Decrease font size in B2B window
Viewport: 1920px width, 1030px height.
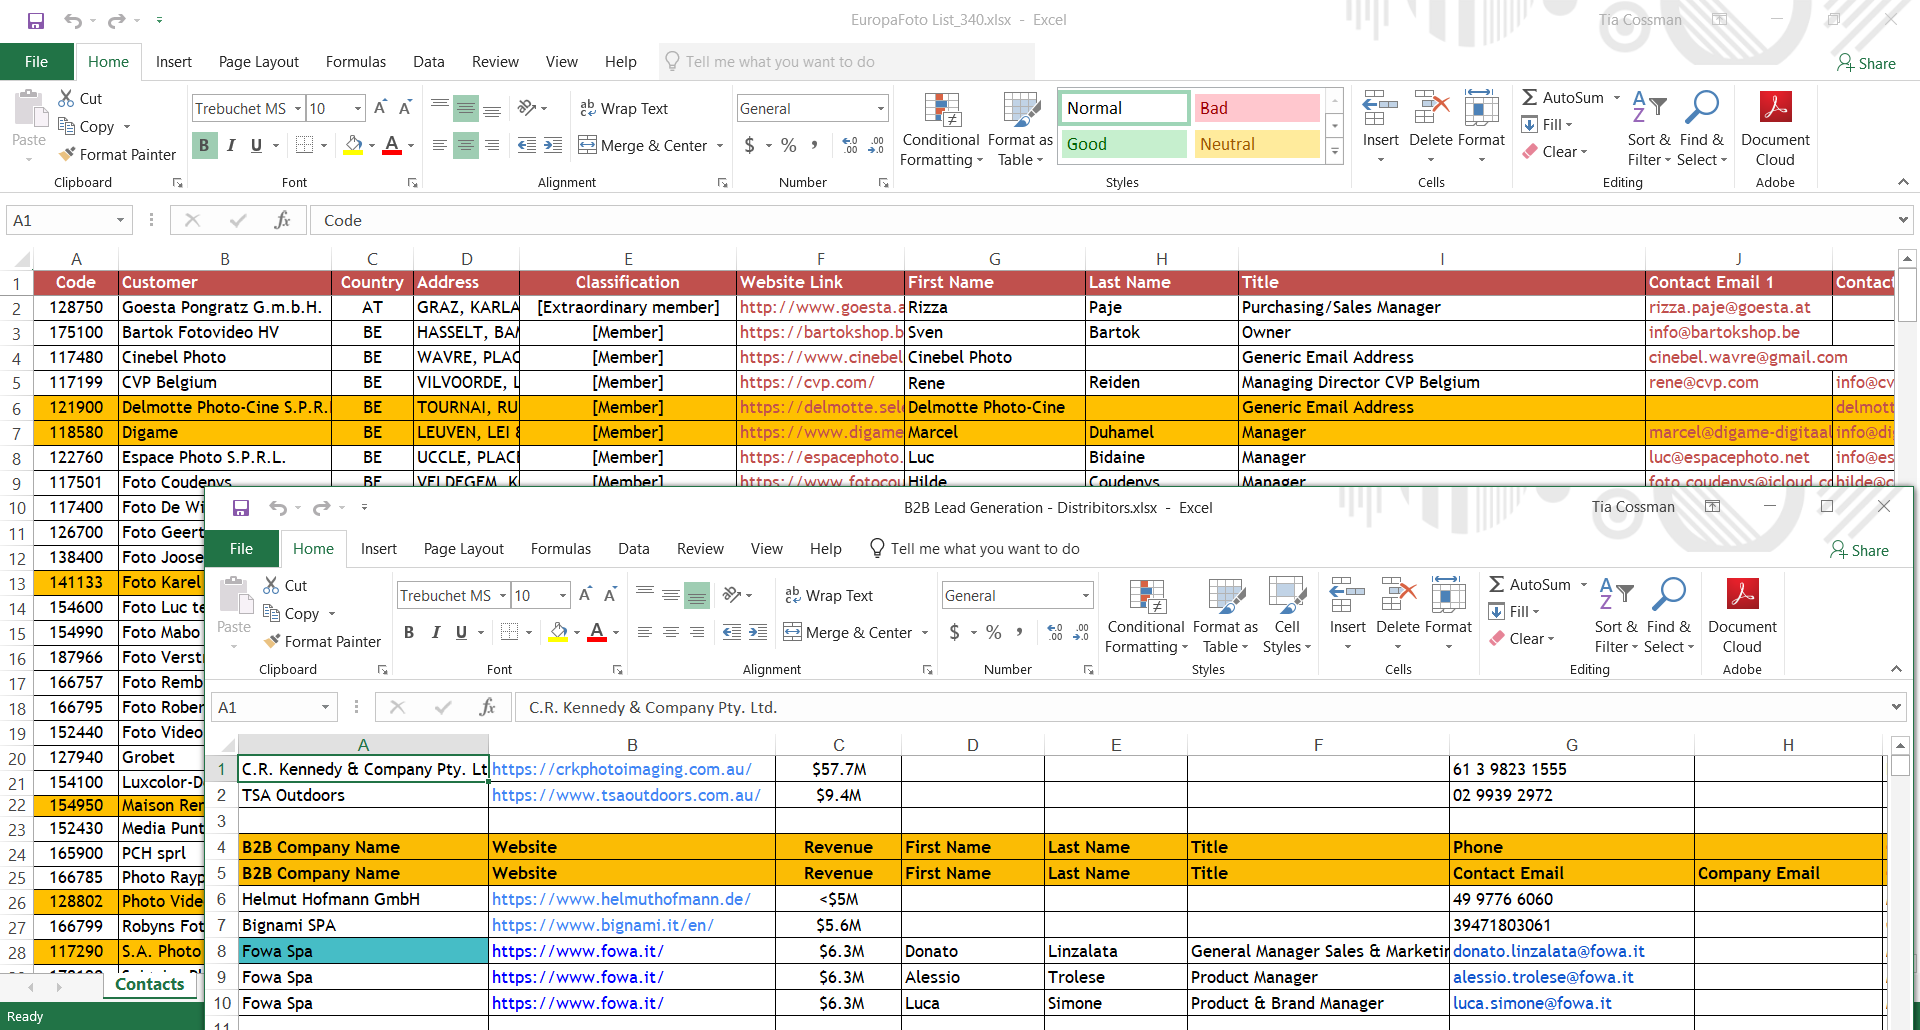click(610, 595)
